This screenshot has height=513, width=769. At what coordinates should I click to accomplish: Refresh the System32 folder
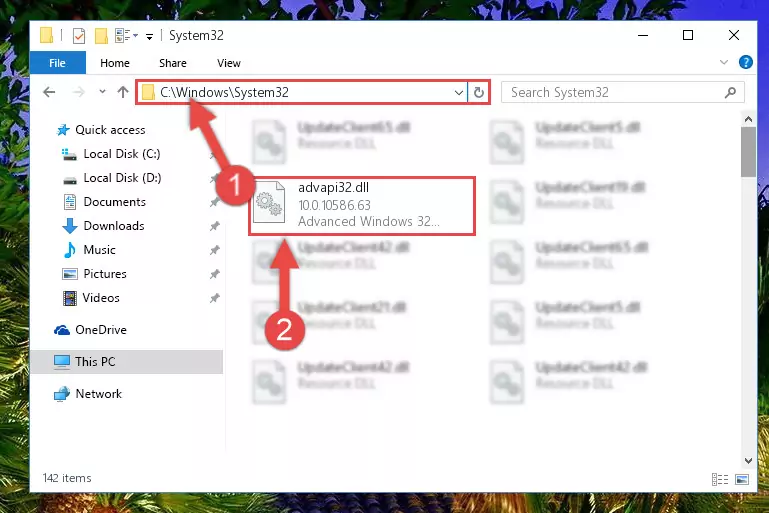479,92
